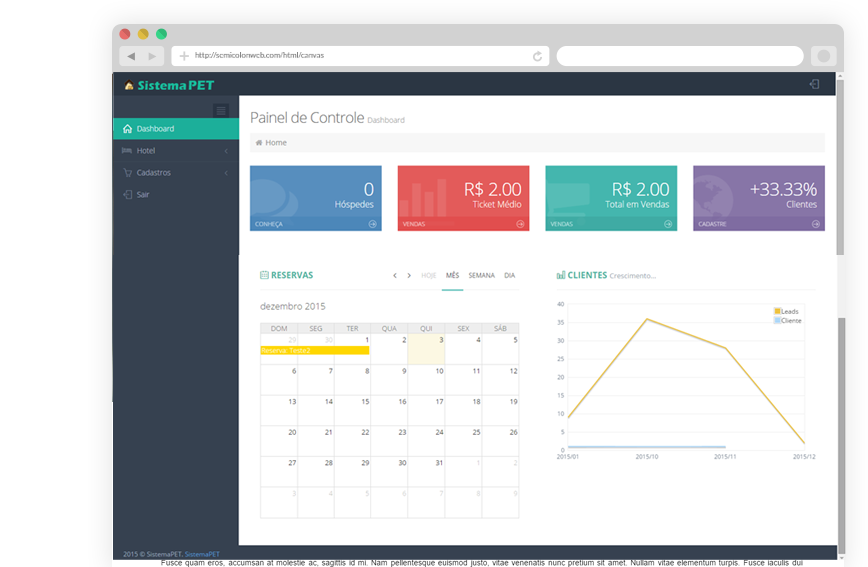Expand the Cadastros sidebar menu
This screenshot has width=868, height=567.
[x=175, y=172]
